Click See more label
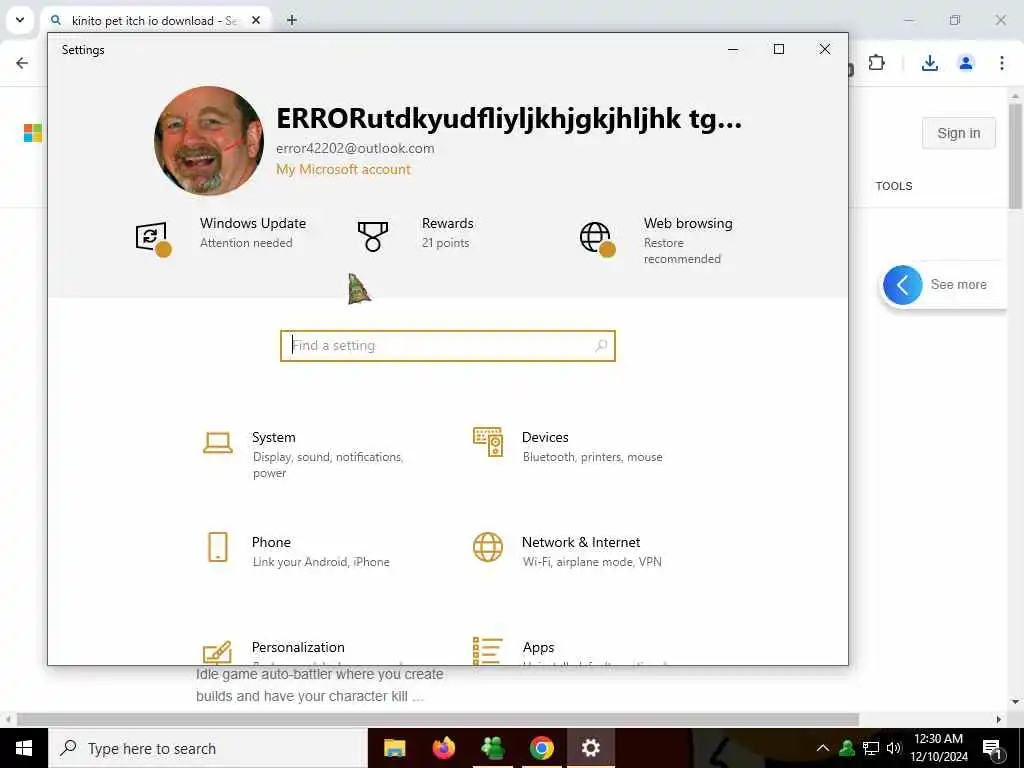Image resolution: width=1024 pixels, height=768 pixels. pyautogui.click(x=958, y=285)
